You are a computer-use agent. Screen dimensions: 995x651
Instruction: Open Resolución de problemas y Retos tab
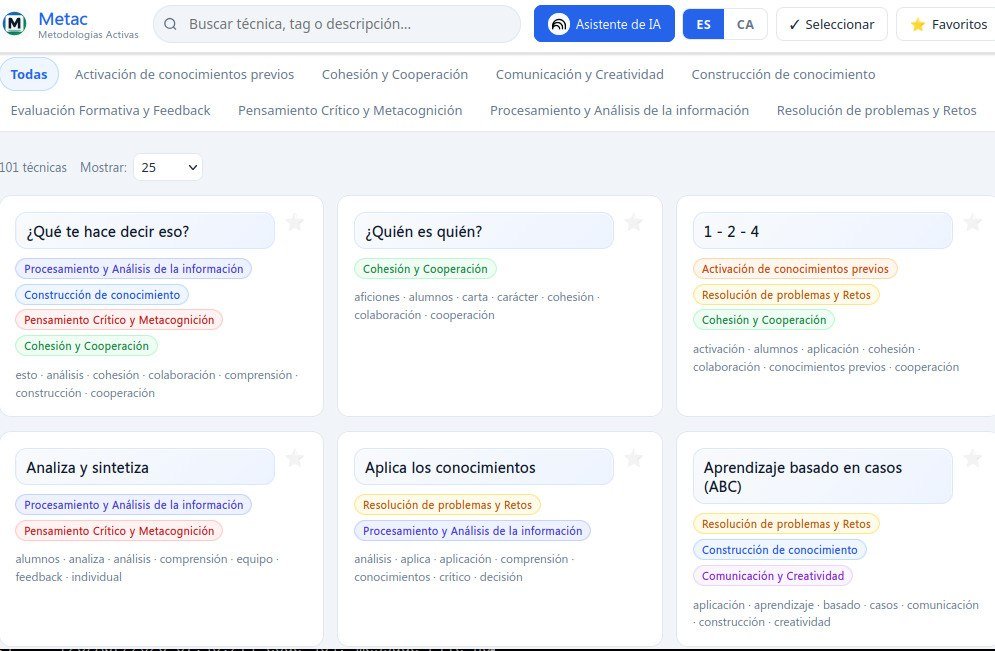pos(876,110)
